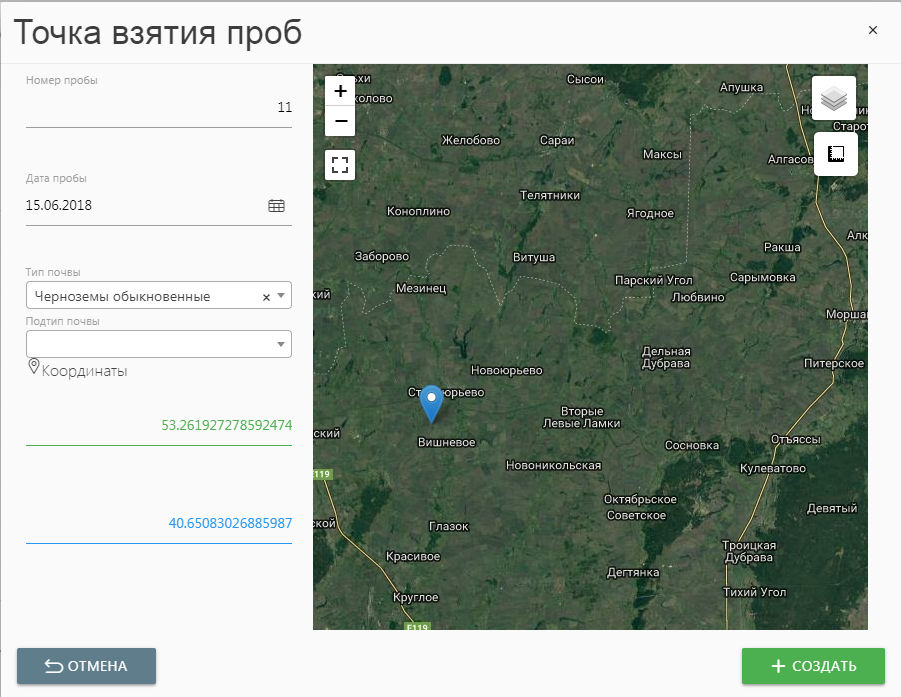This screenshot has height=697, width=901.
Task: Expand the soil type dropdown
Action: point(281,296)
